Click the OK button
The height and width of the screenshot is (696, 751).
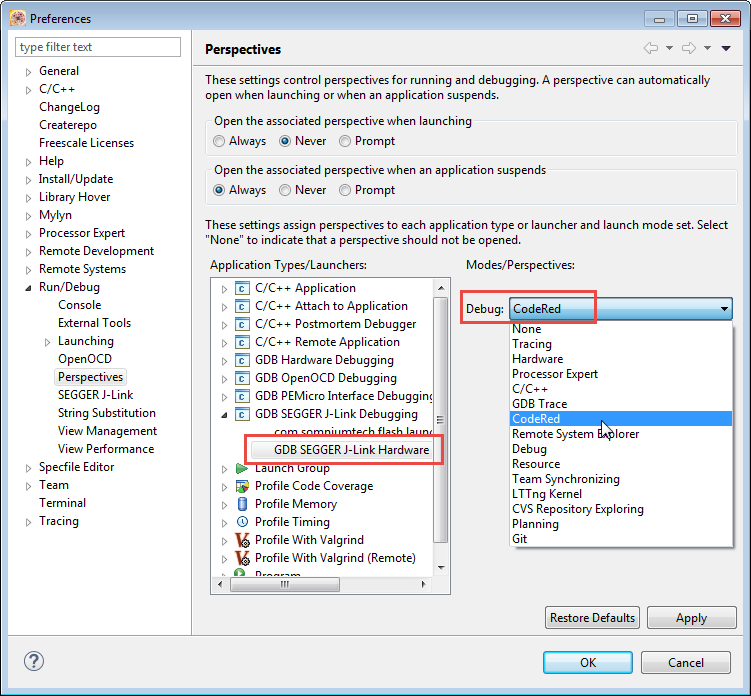(587, 662)
